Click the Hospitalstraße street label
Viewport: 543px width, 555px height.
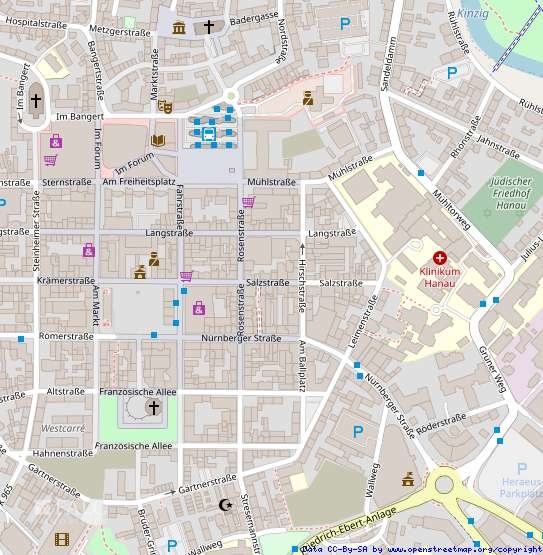pyautogui.click(x=36, y=23)
